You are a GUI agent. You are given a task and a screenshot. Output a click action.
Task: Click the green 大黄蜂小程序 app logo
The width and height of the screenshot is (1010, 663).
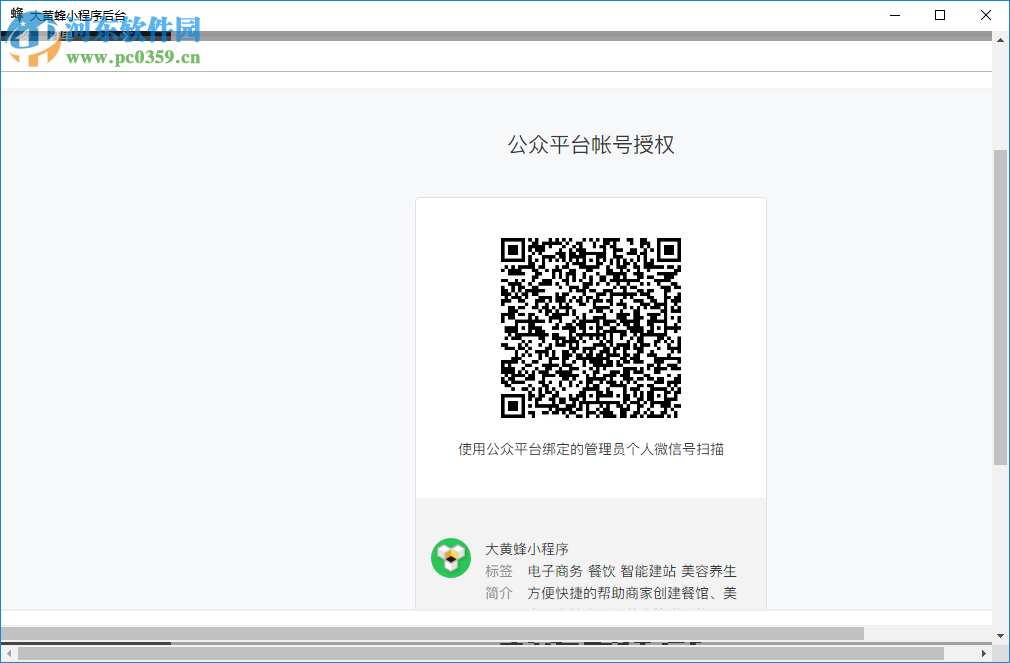[451, 559]
